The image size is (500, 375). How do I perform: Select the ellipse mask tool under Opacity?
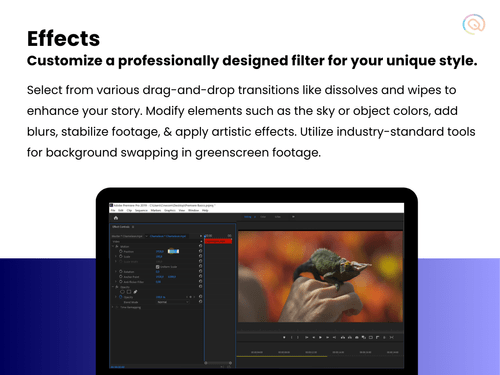click(122, 292)
